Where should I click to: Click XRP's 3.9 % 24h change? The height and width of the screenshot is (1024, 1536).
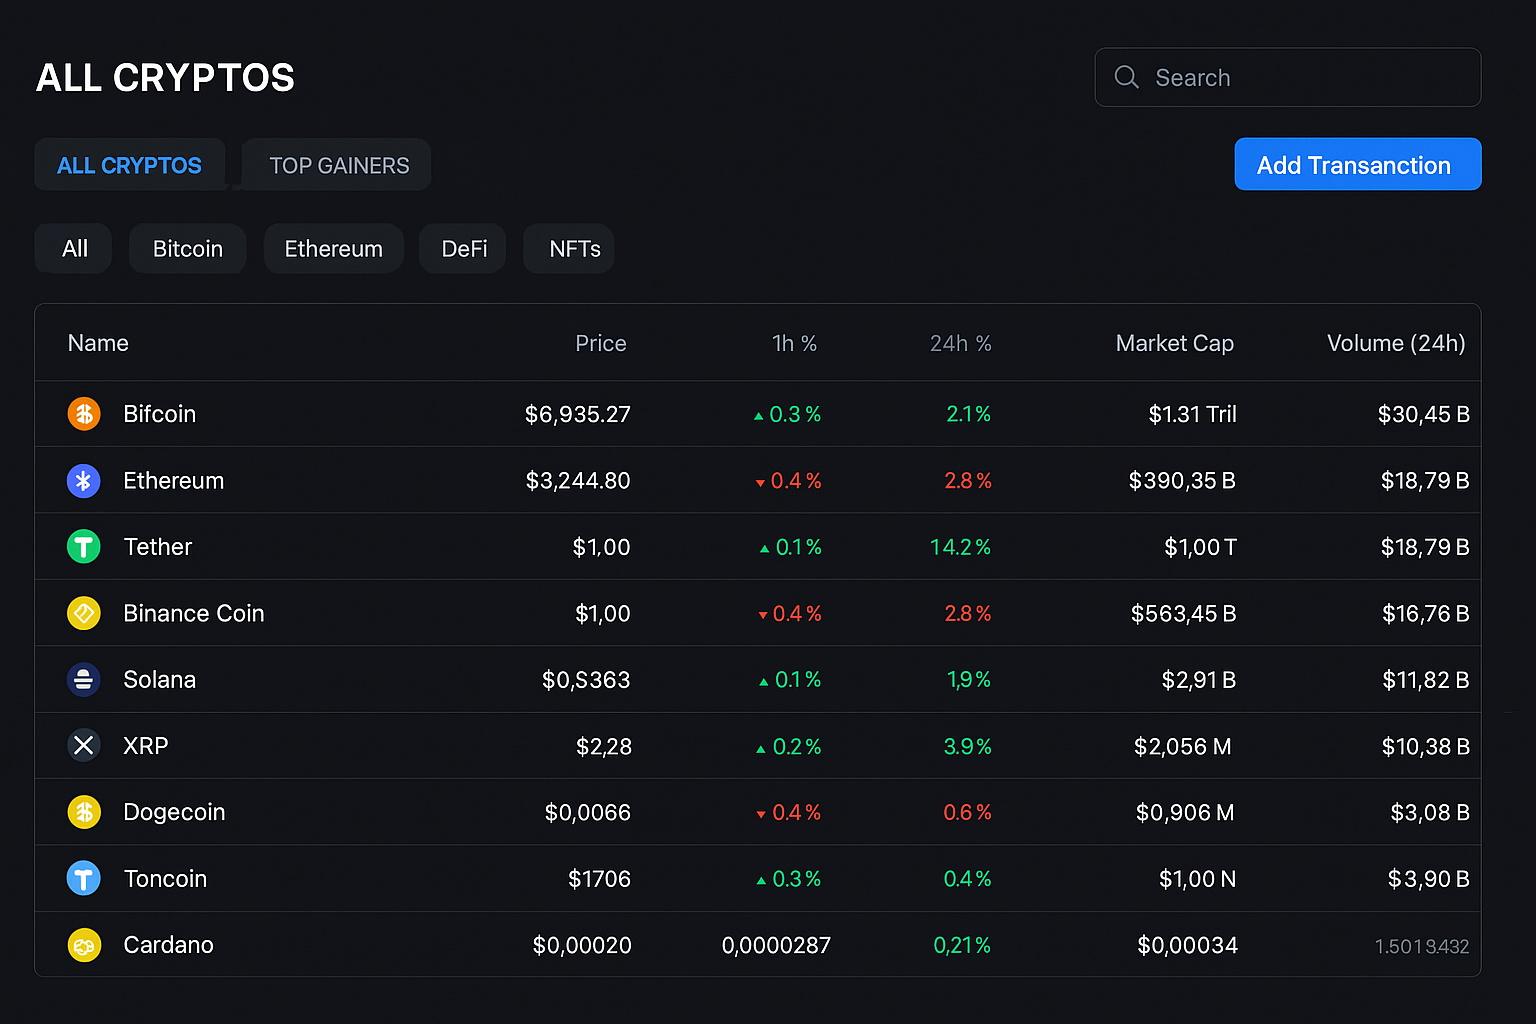pyautogui.click(x=967, y=746)
